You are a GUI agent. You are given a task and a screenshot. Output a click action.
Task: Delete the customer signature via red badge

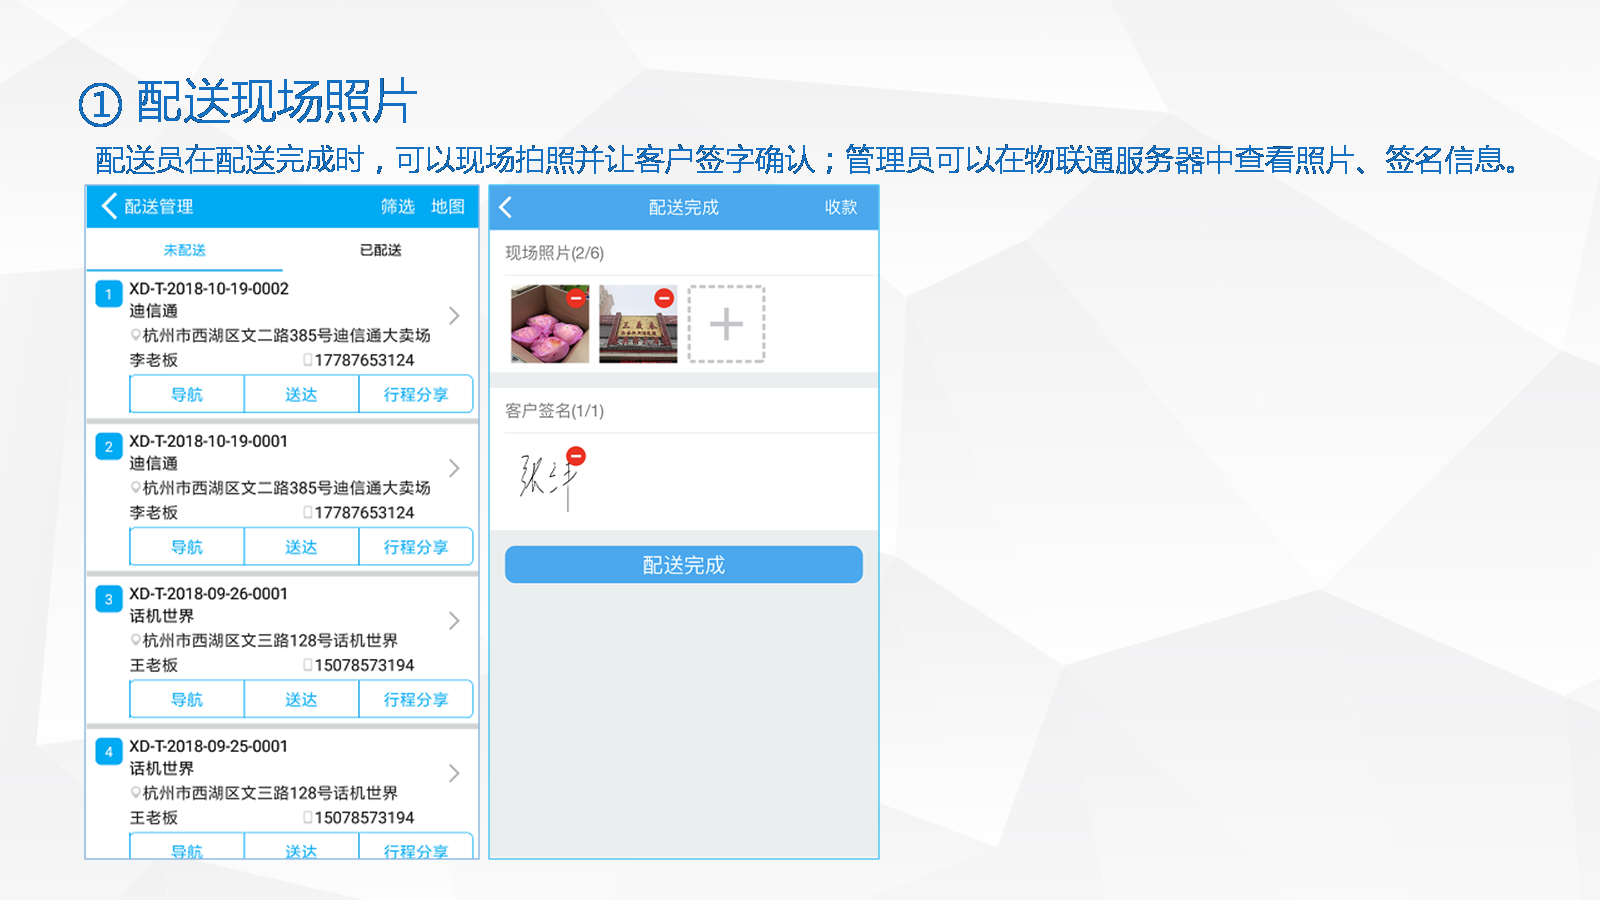576,457
